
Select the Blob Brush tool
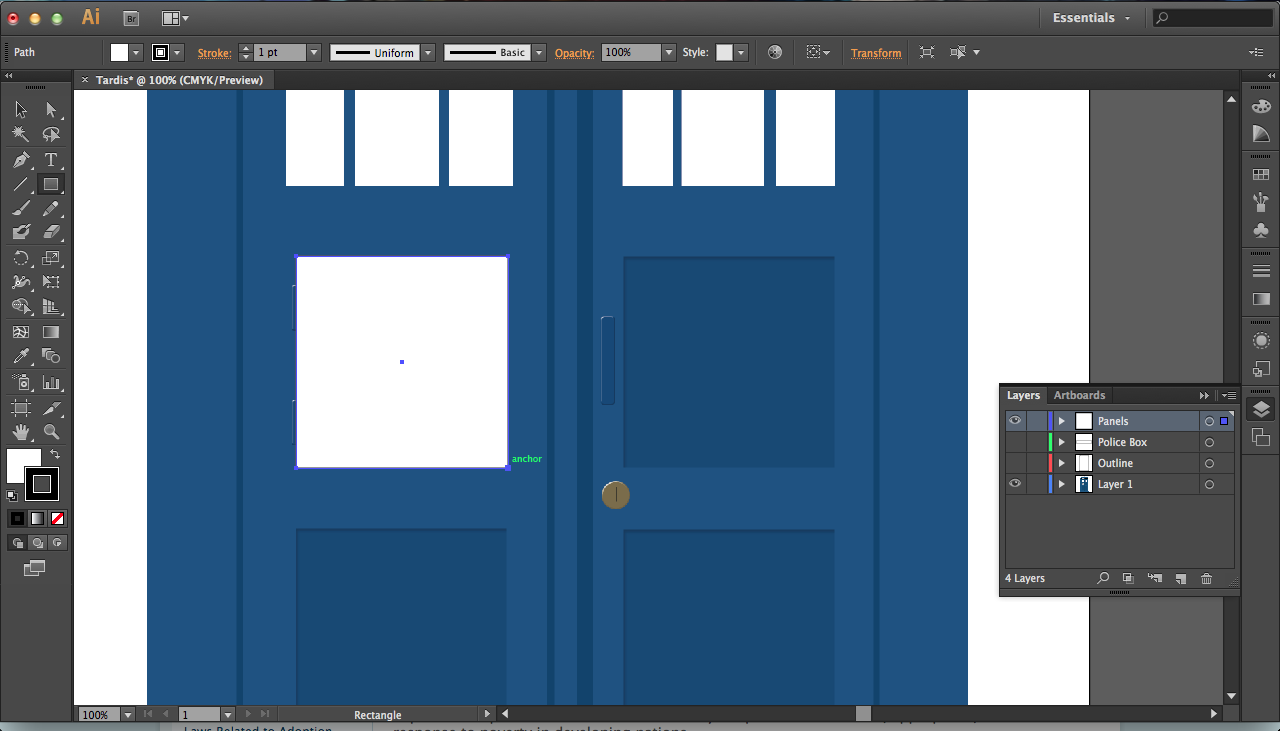(21, 232)
